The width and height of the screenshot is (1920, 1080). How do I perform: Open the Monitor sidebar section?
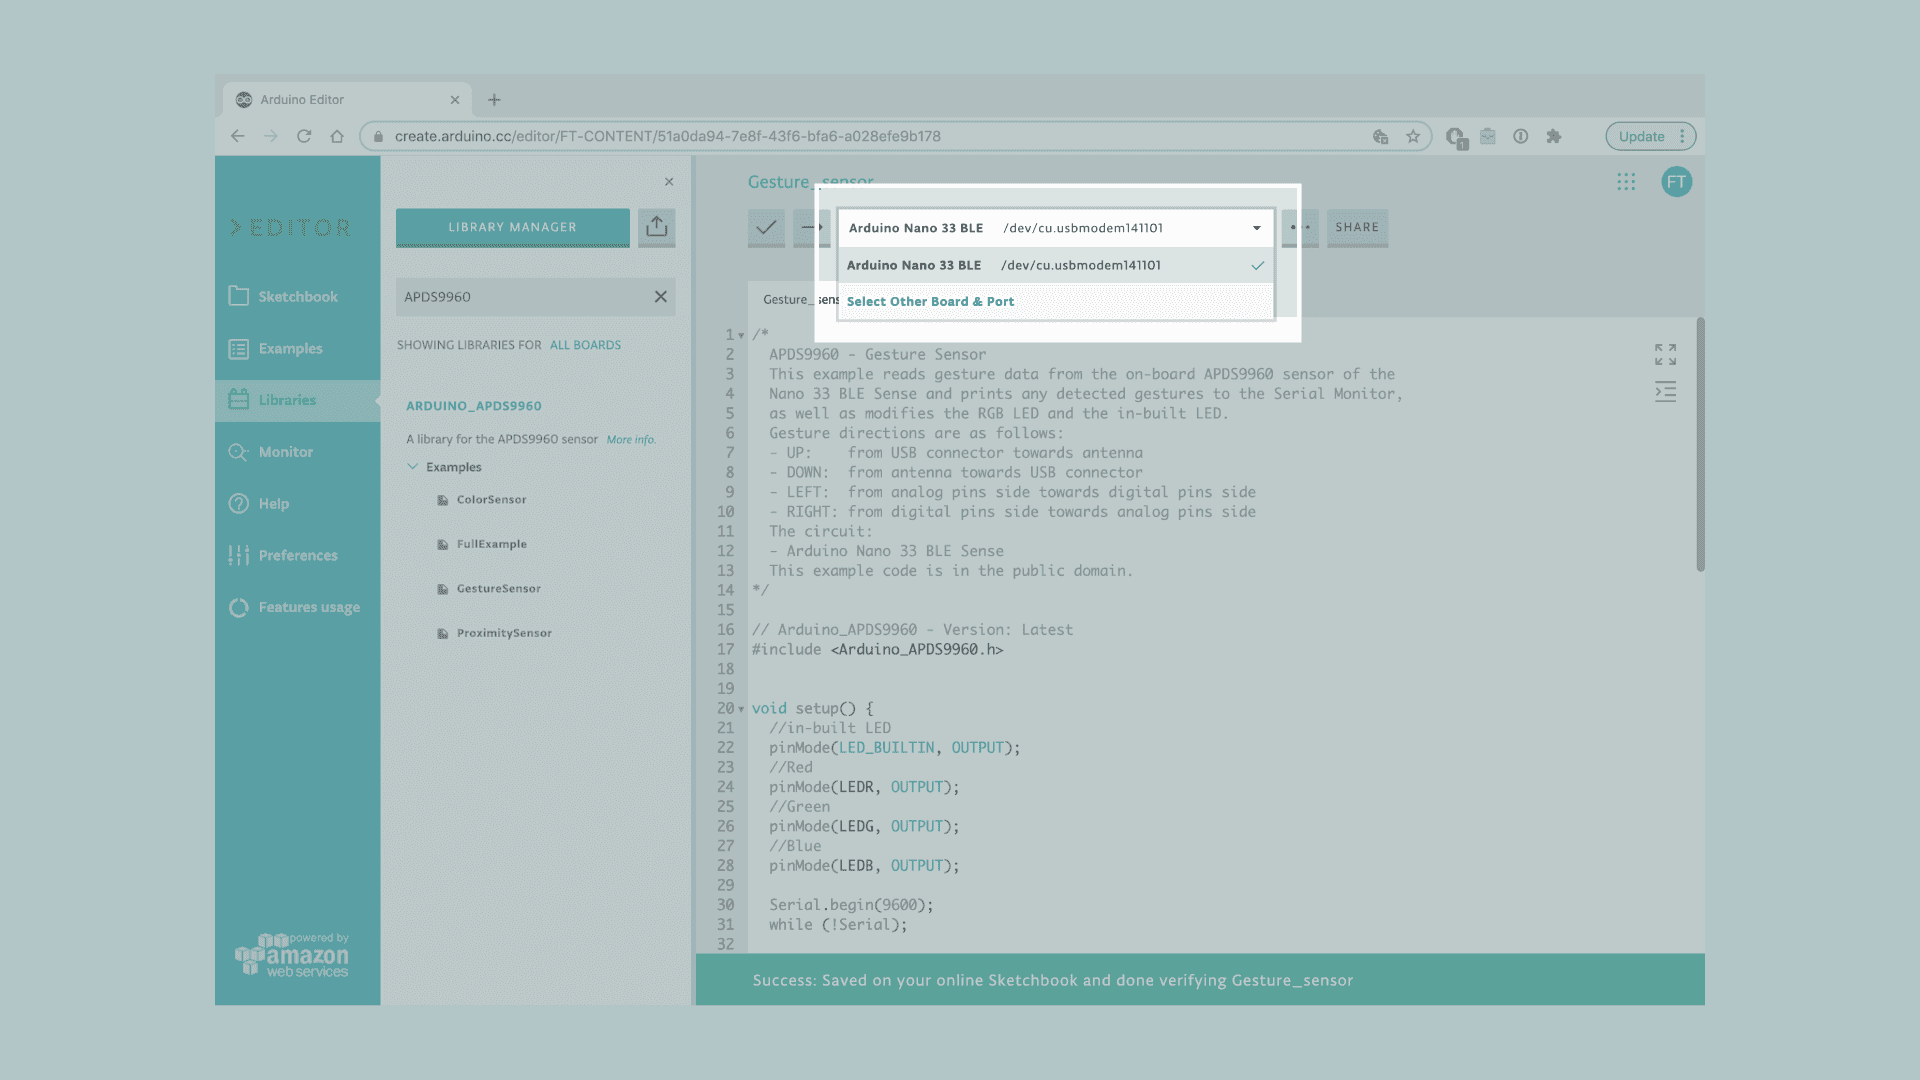(x=285, y=452)
